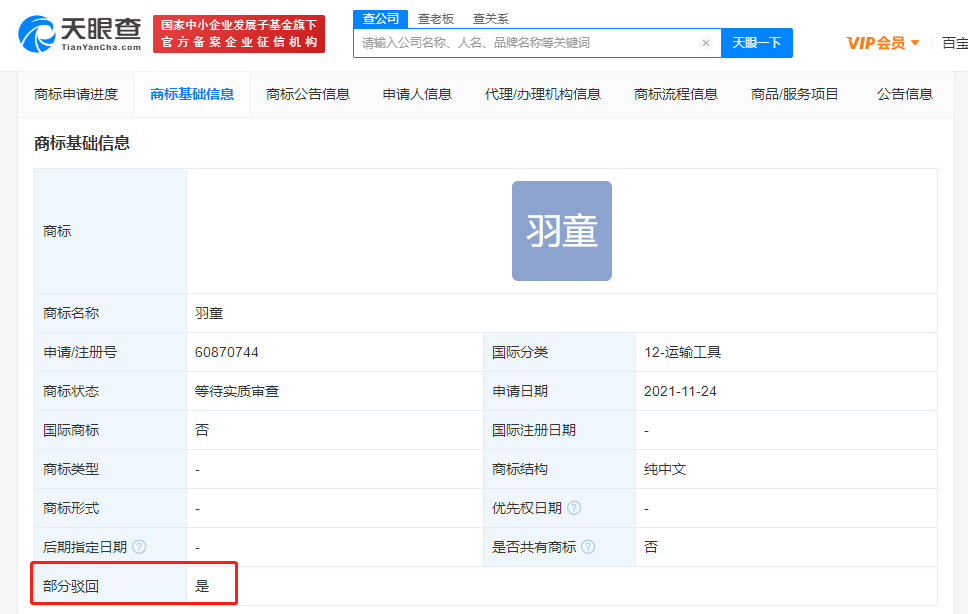Open the 羽童 trademark image thumbnail
The height and width of the screenshot is (614, 968).
(x=561, y=231)
